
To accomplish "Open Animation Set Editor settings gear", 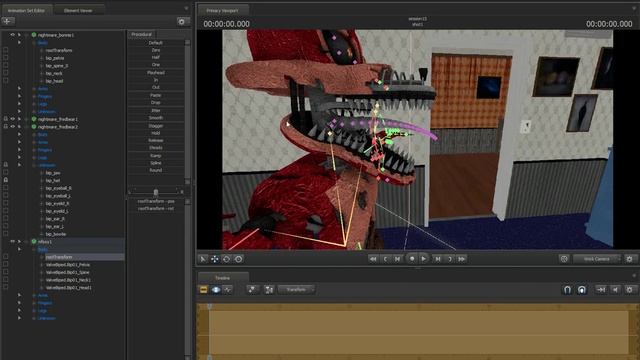I will click(x=182, y=21).
